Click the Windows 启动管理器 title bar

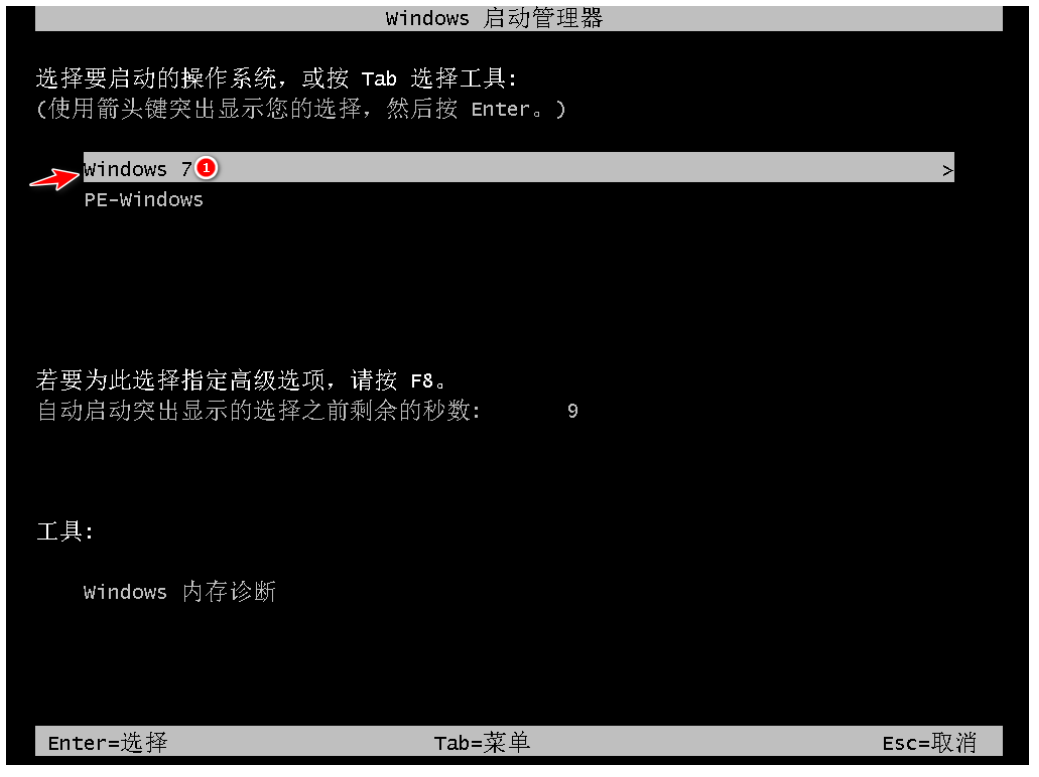click(519, 18)
